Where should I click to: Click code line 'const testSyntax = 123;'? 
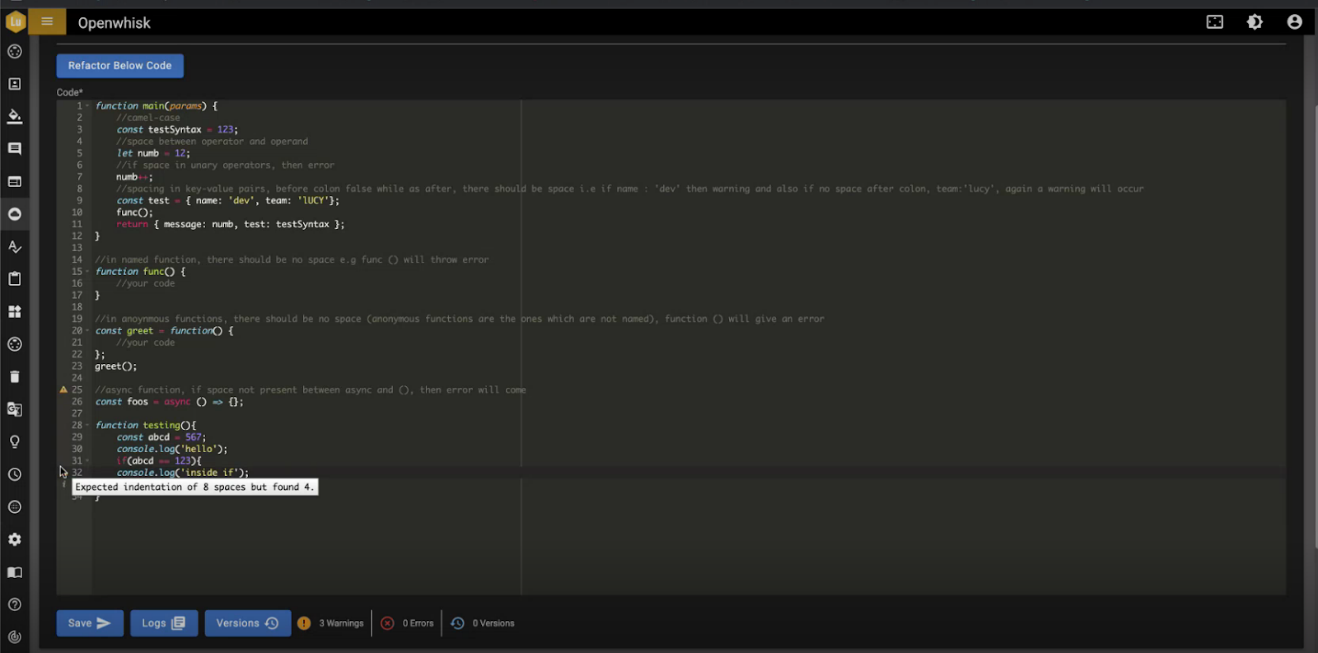tap(177, 130)
